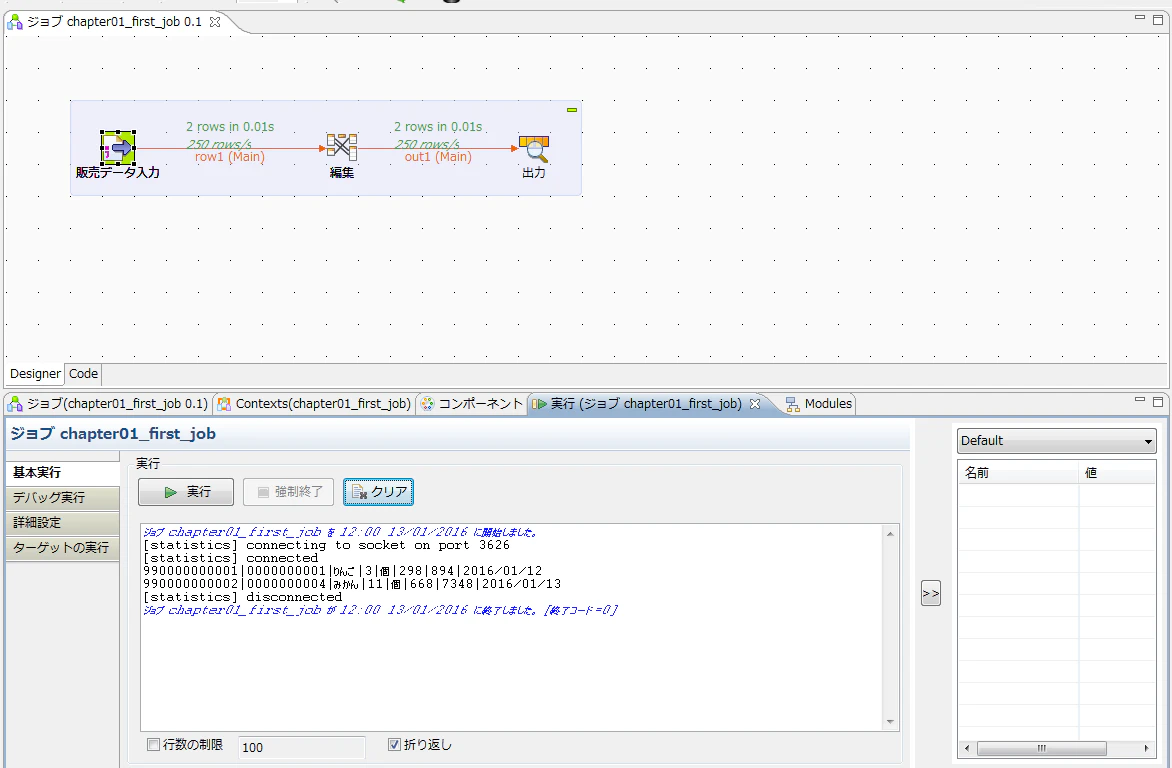Viewport: 1172px width, 768px height.
Task: Click the 実行 run button
Action: tap(186, 492)
